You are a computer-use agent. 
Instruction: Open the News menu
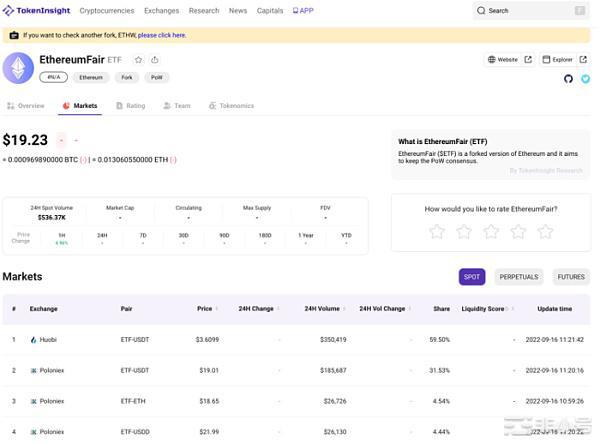click(238, 11)
